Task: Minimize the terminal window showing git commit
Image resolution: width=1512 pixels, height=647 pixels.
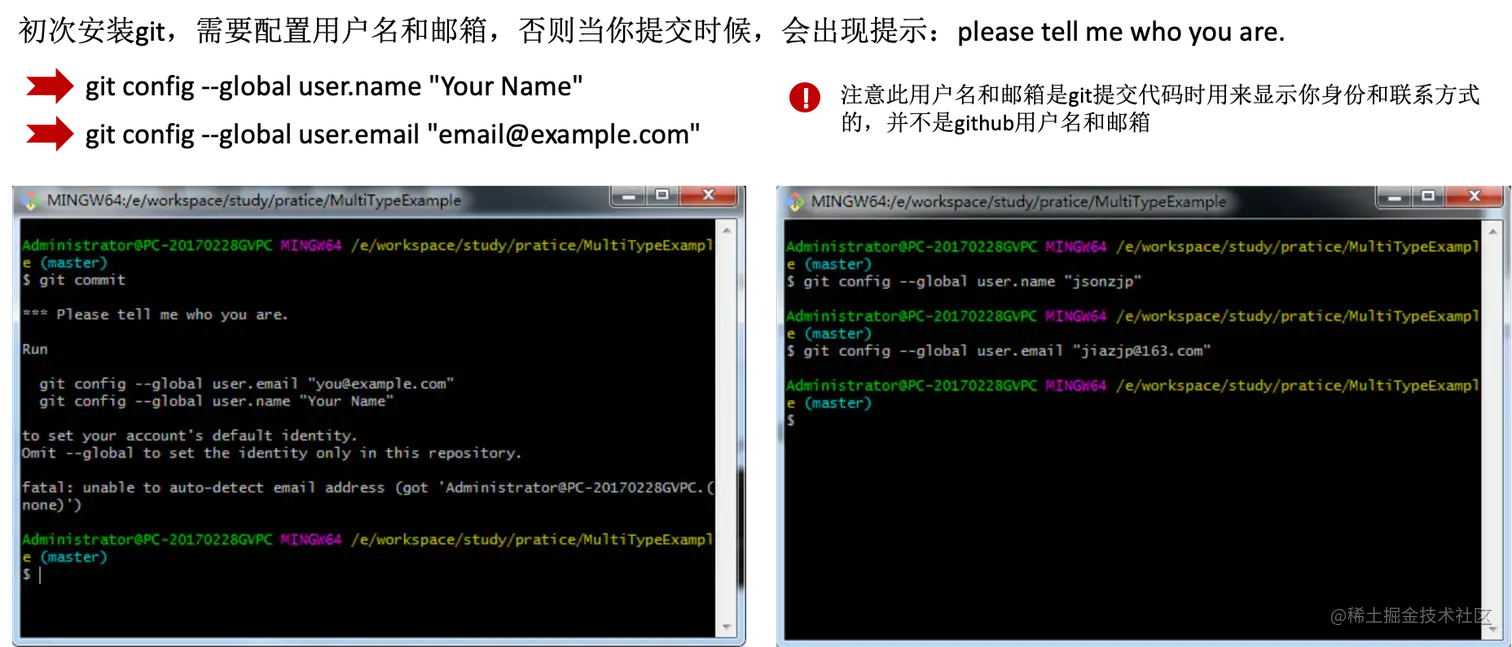Action: (x=629, y=196)
